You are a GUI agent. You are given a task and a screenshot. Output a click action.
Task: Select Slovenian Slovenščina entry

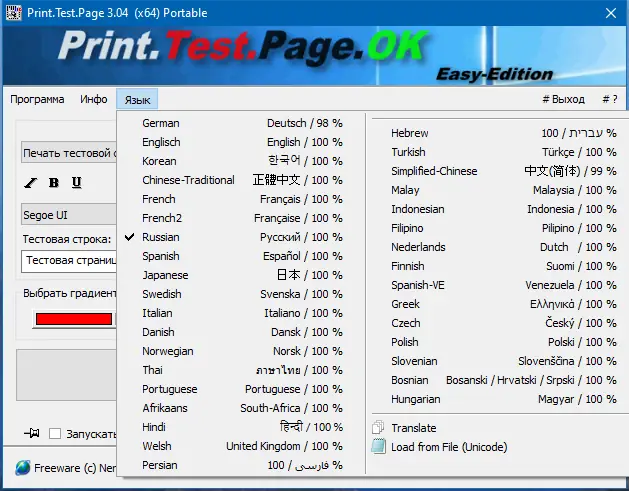(x=498, y=361)
